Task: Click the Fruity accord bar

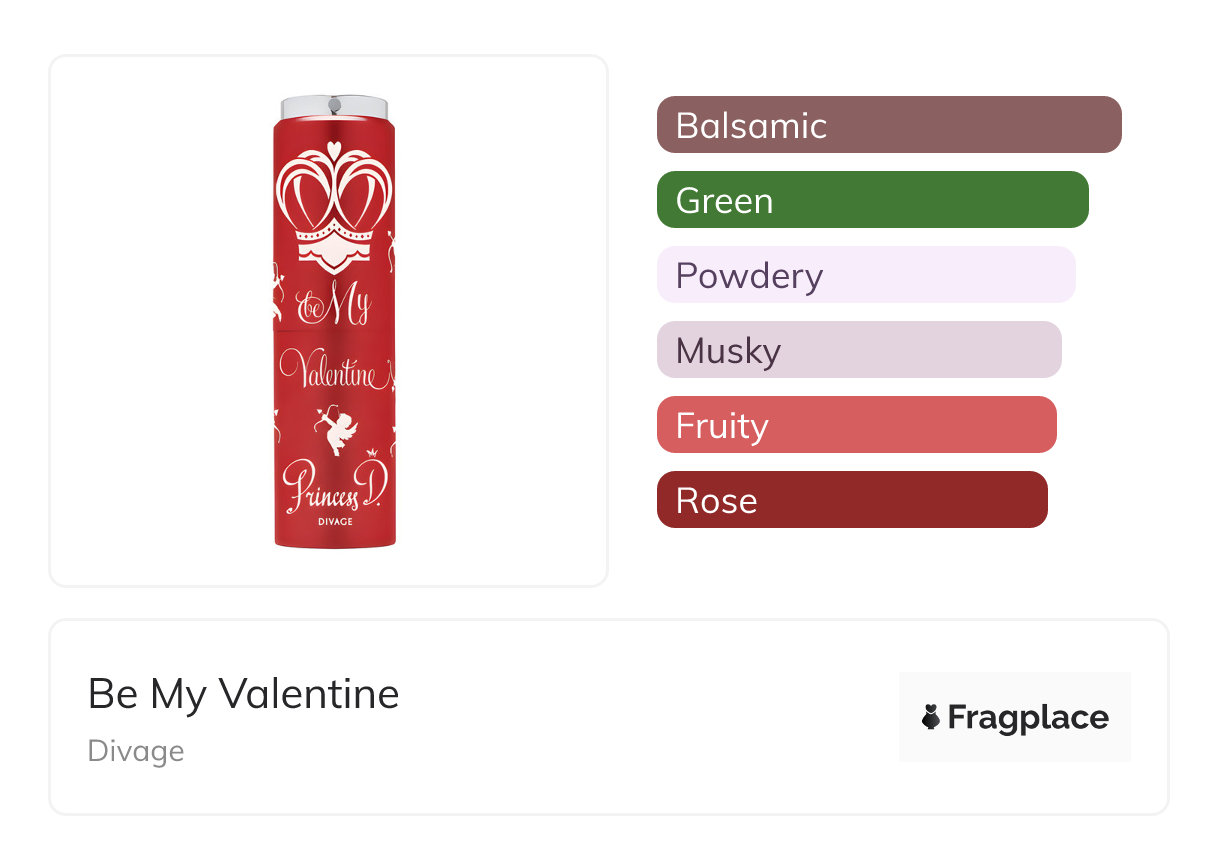Action: click(856, 425)
